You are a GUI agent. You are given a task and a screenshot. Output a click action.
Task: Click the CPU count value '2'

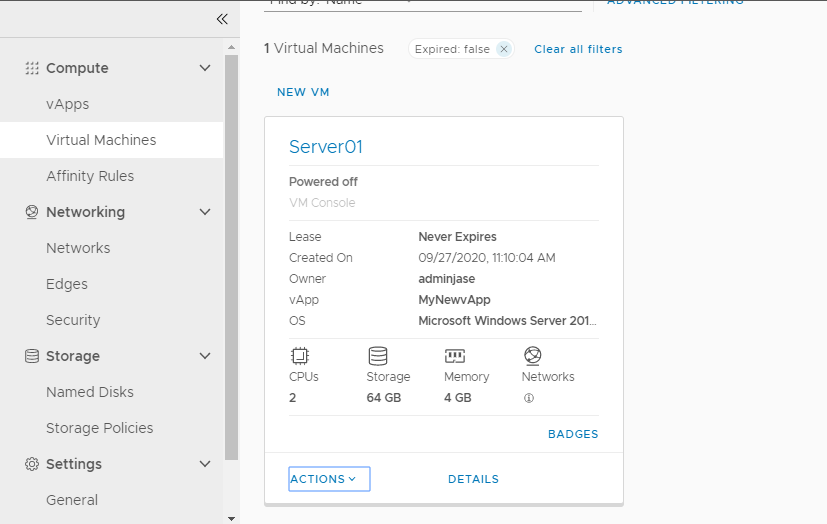click(293, 397)
